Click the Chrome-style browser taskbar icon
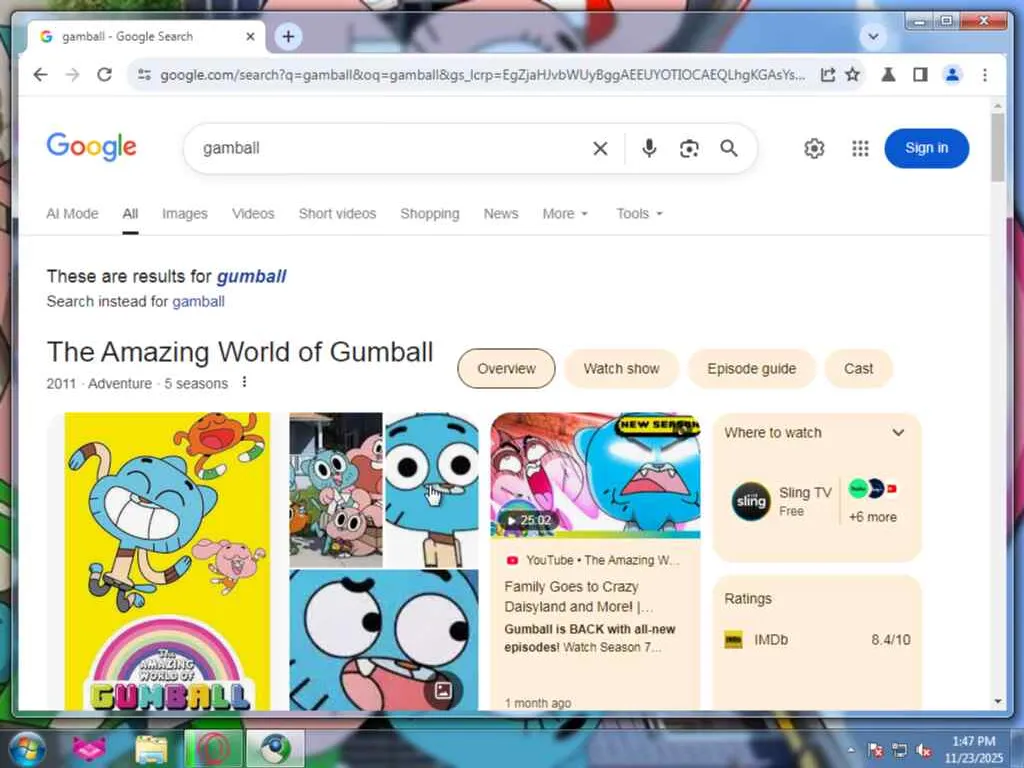The image size is (1024, 768). [x=275, y=748]
